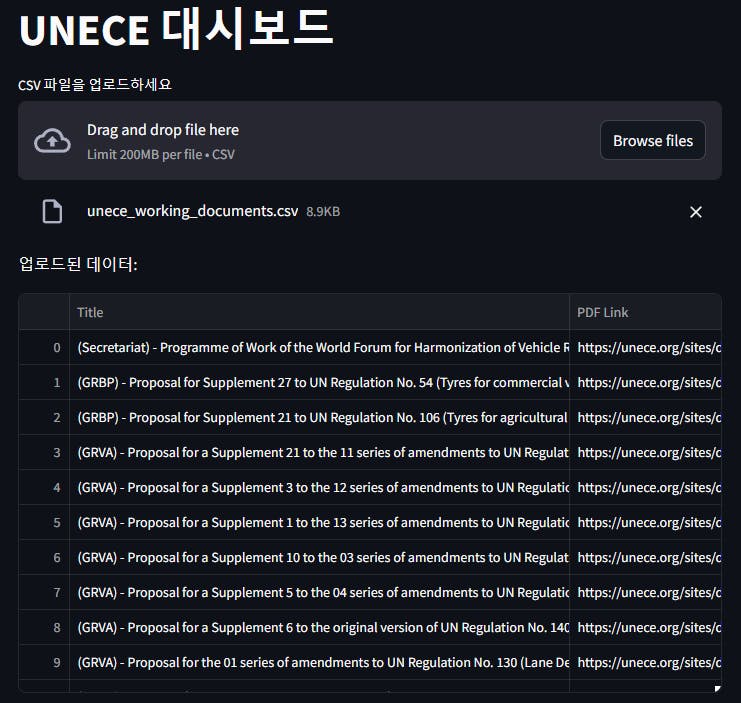Screen dimensions: 741x703
Task: Click the CSV 파일을 업로드하세요 label
Action: pyautogui.click(x=95, y=85)
